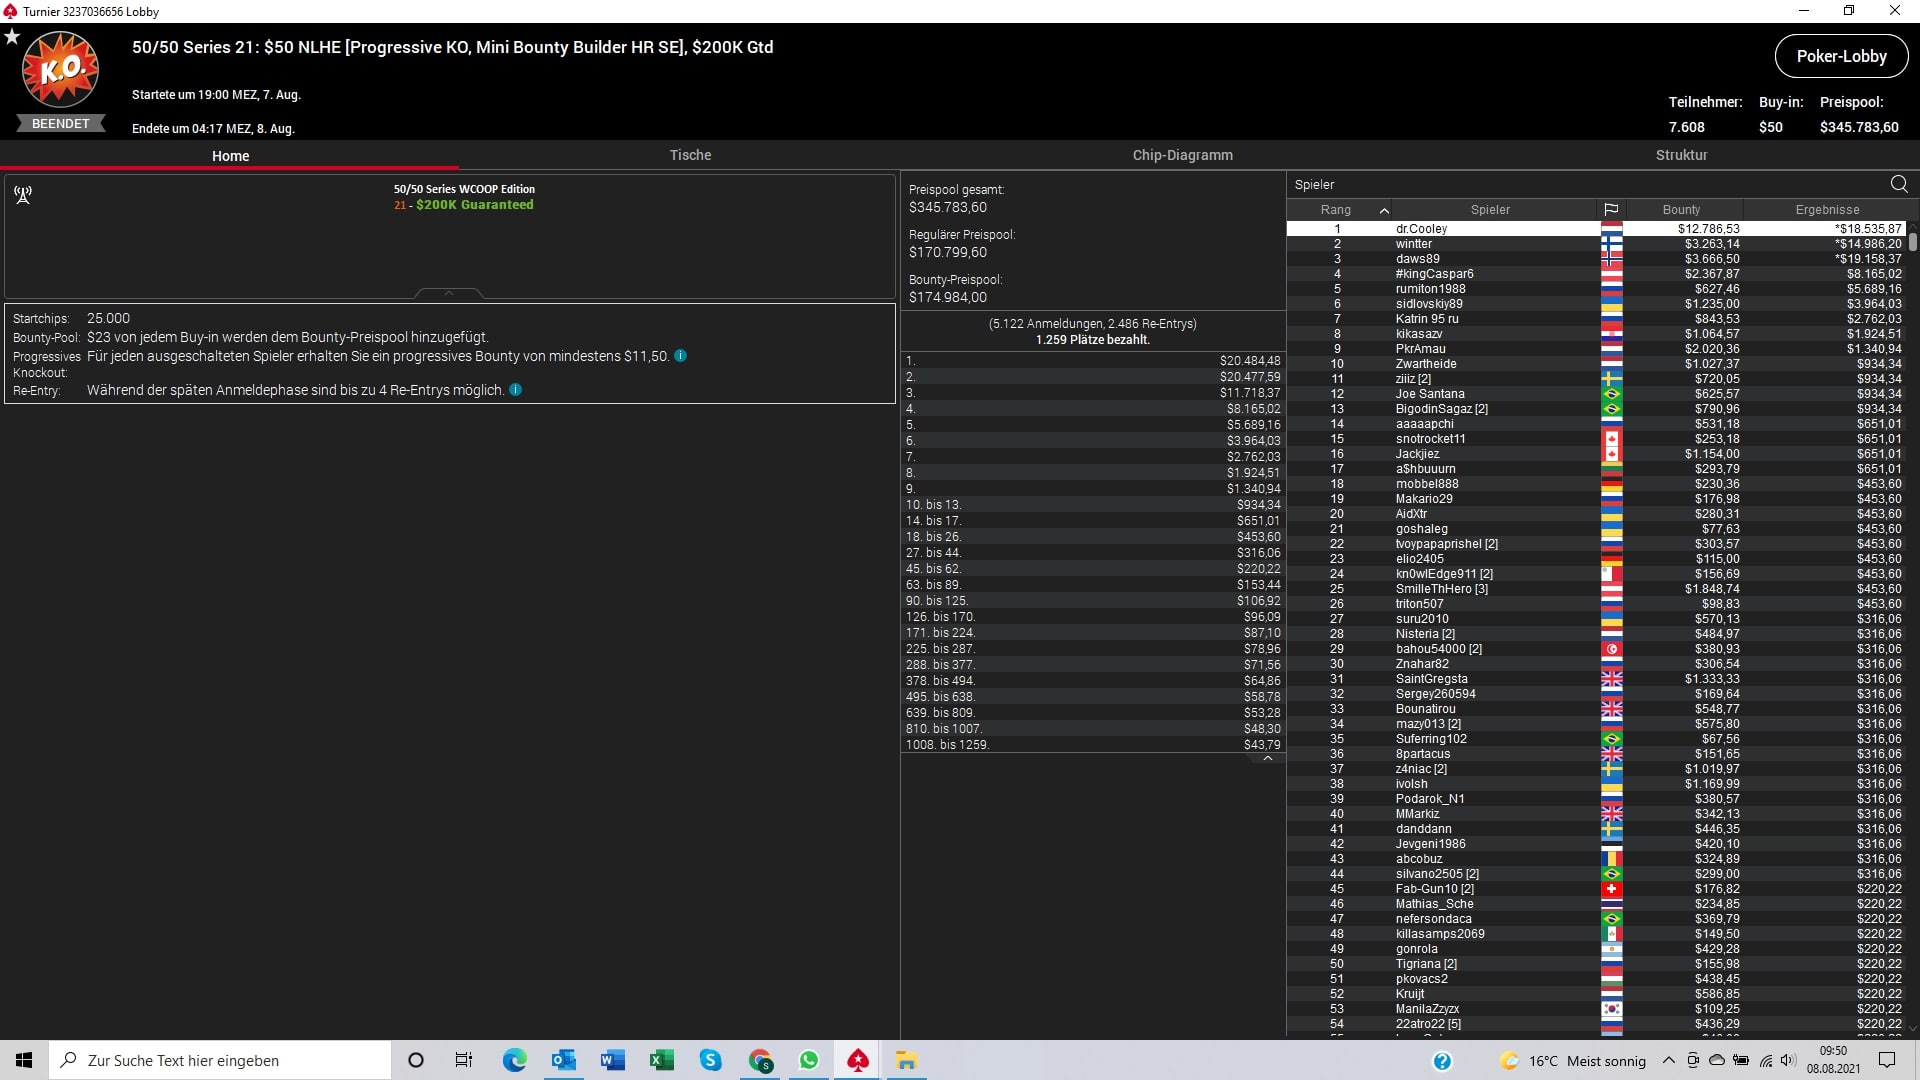
Task: Sort by the Bounty column header
Action: pyautogui.click(x=1681, y=210)
